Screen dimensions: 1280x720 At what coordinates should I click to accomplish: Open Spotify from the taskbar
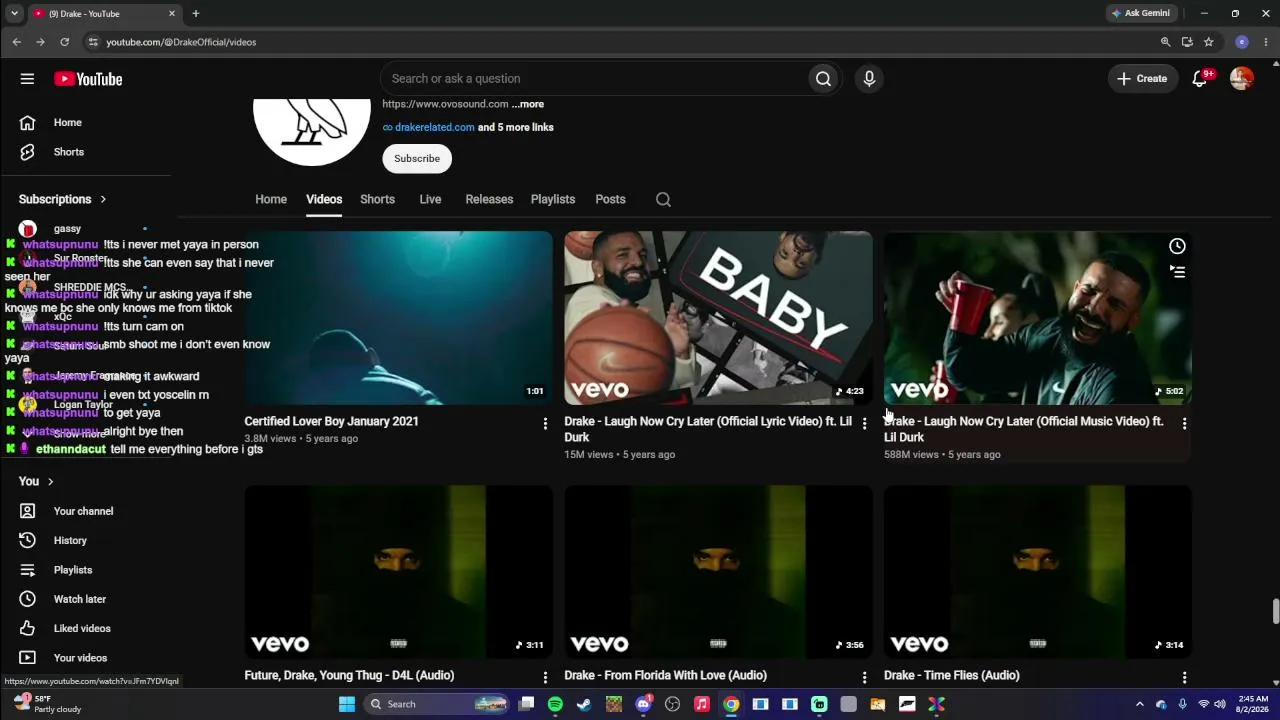click(555, 704)
